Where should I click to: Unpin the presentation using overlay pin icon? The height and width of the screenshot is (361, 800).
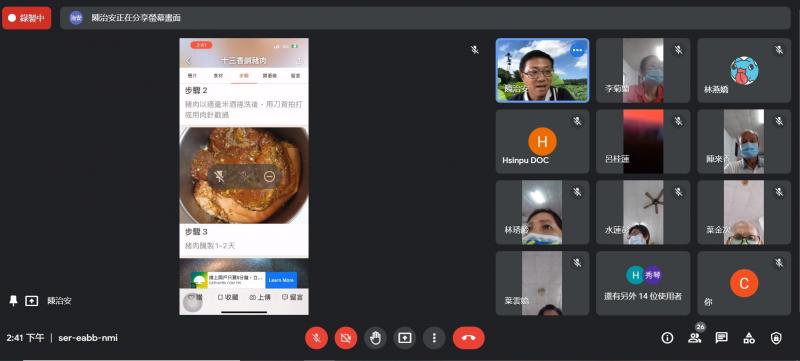220,176
